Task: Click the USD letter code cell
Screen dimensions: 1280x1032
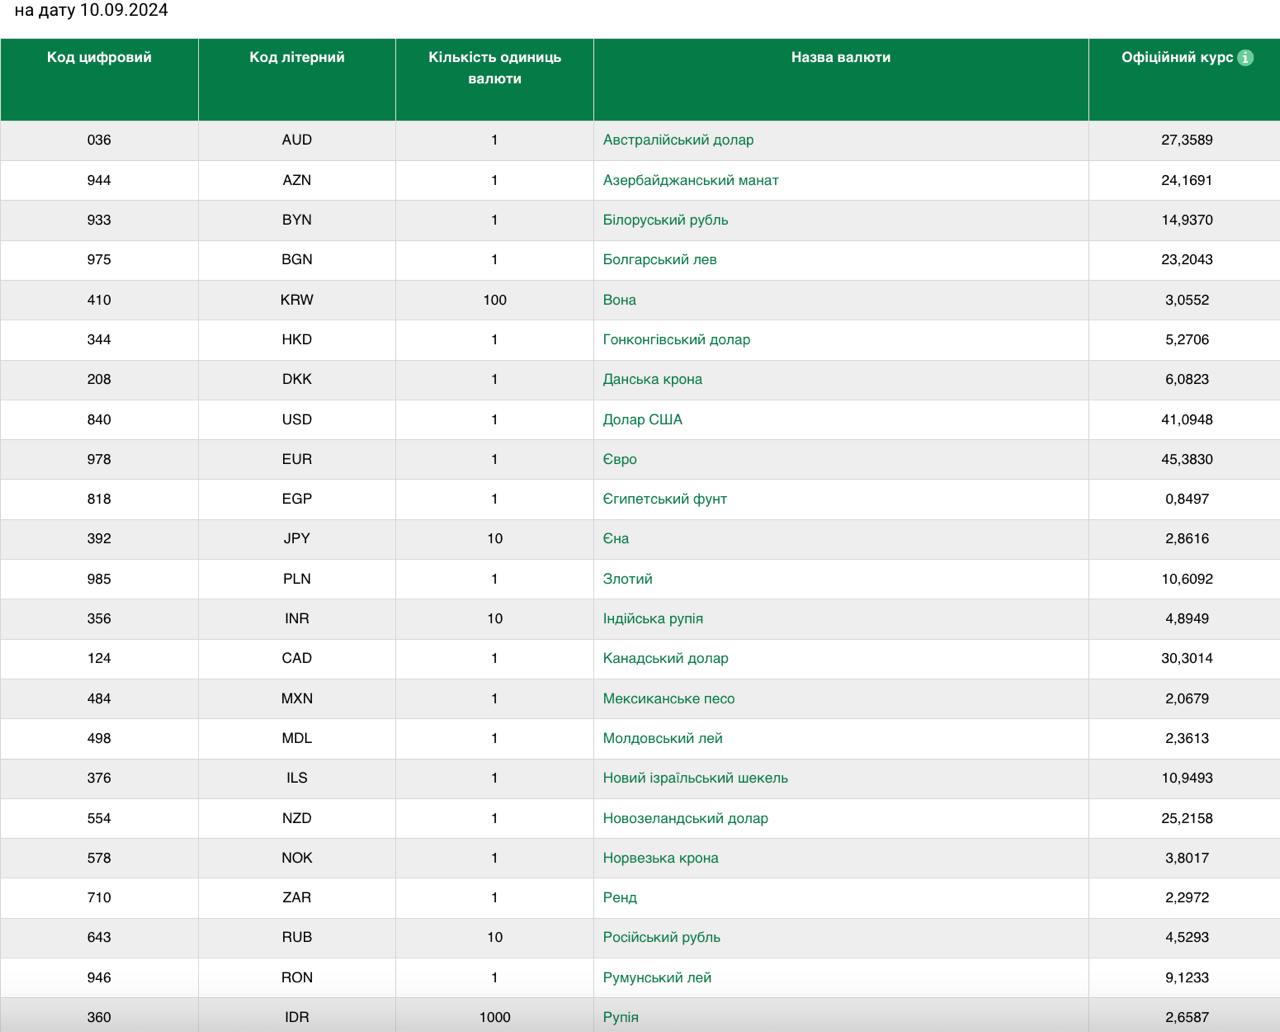Action: point(297,420)
